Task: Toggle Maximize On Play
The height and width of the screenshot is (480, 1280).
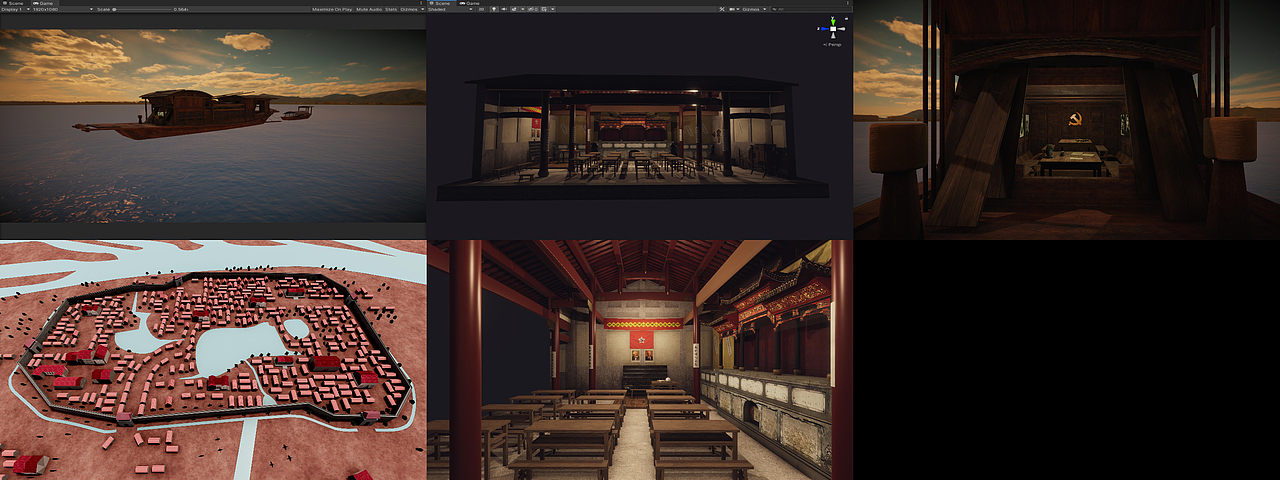Action: (331, 9)
